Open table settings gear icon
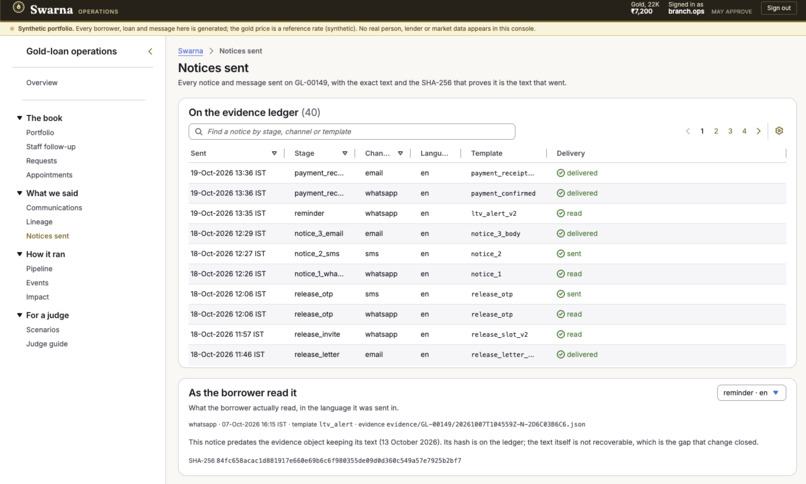 (779, 131)
